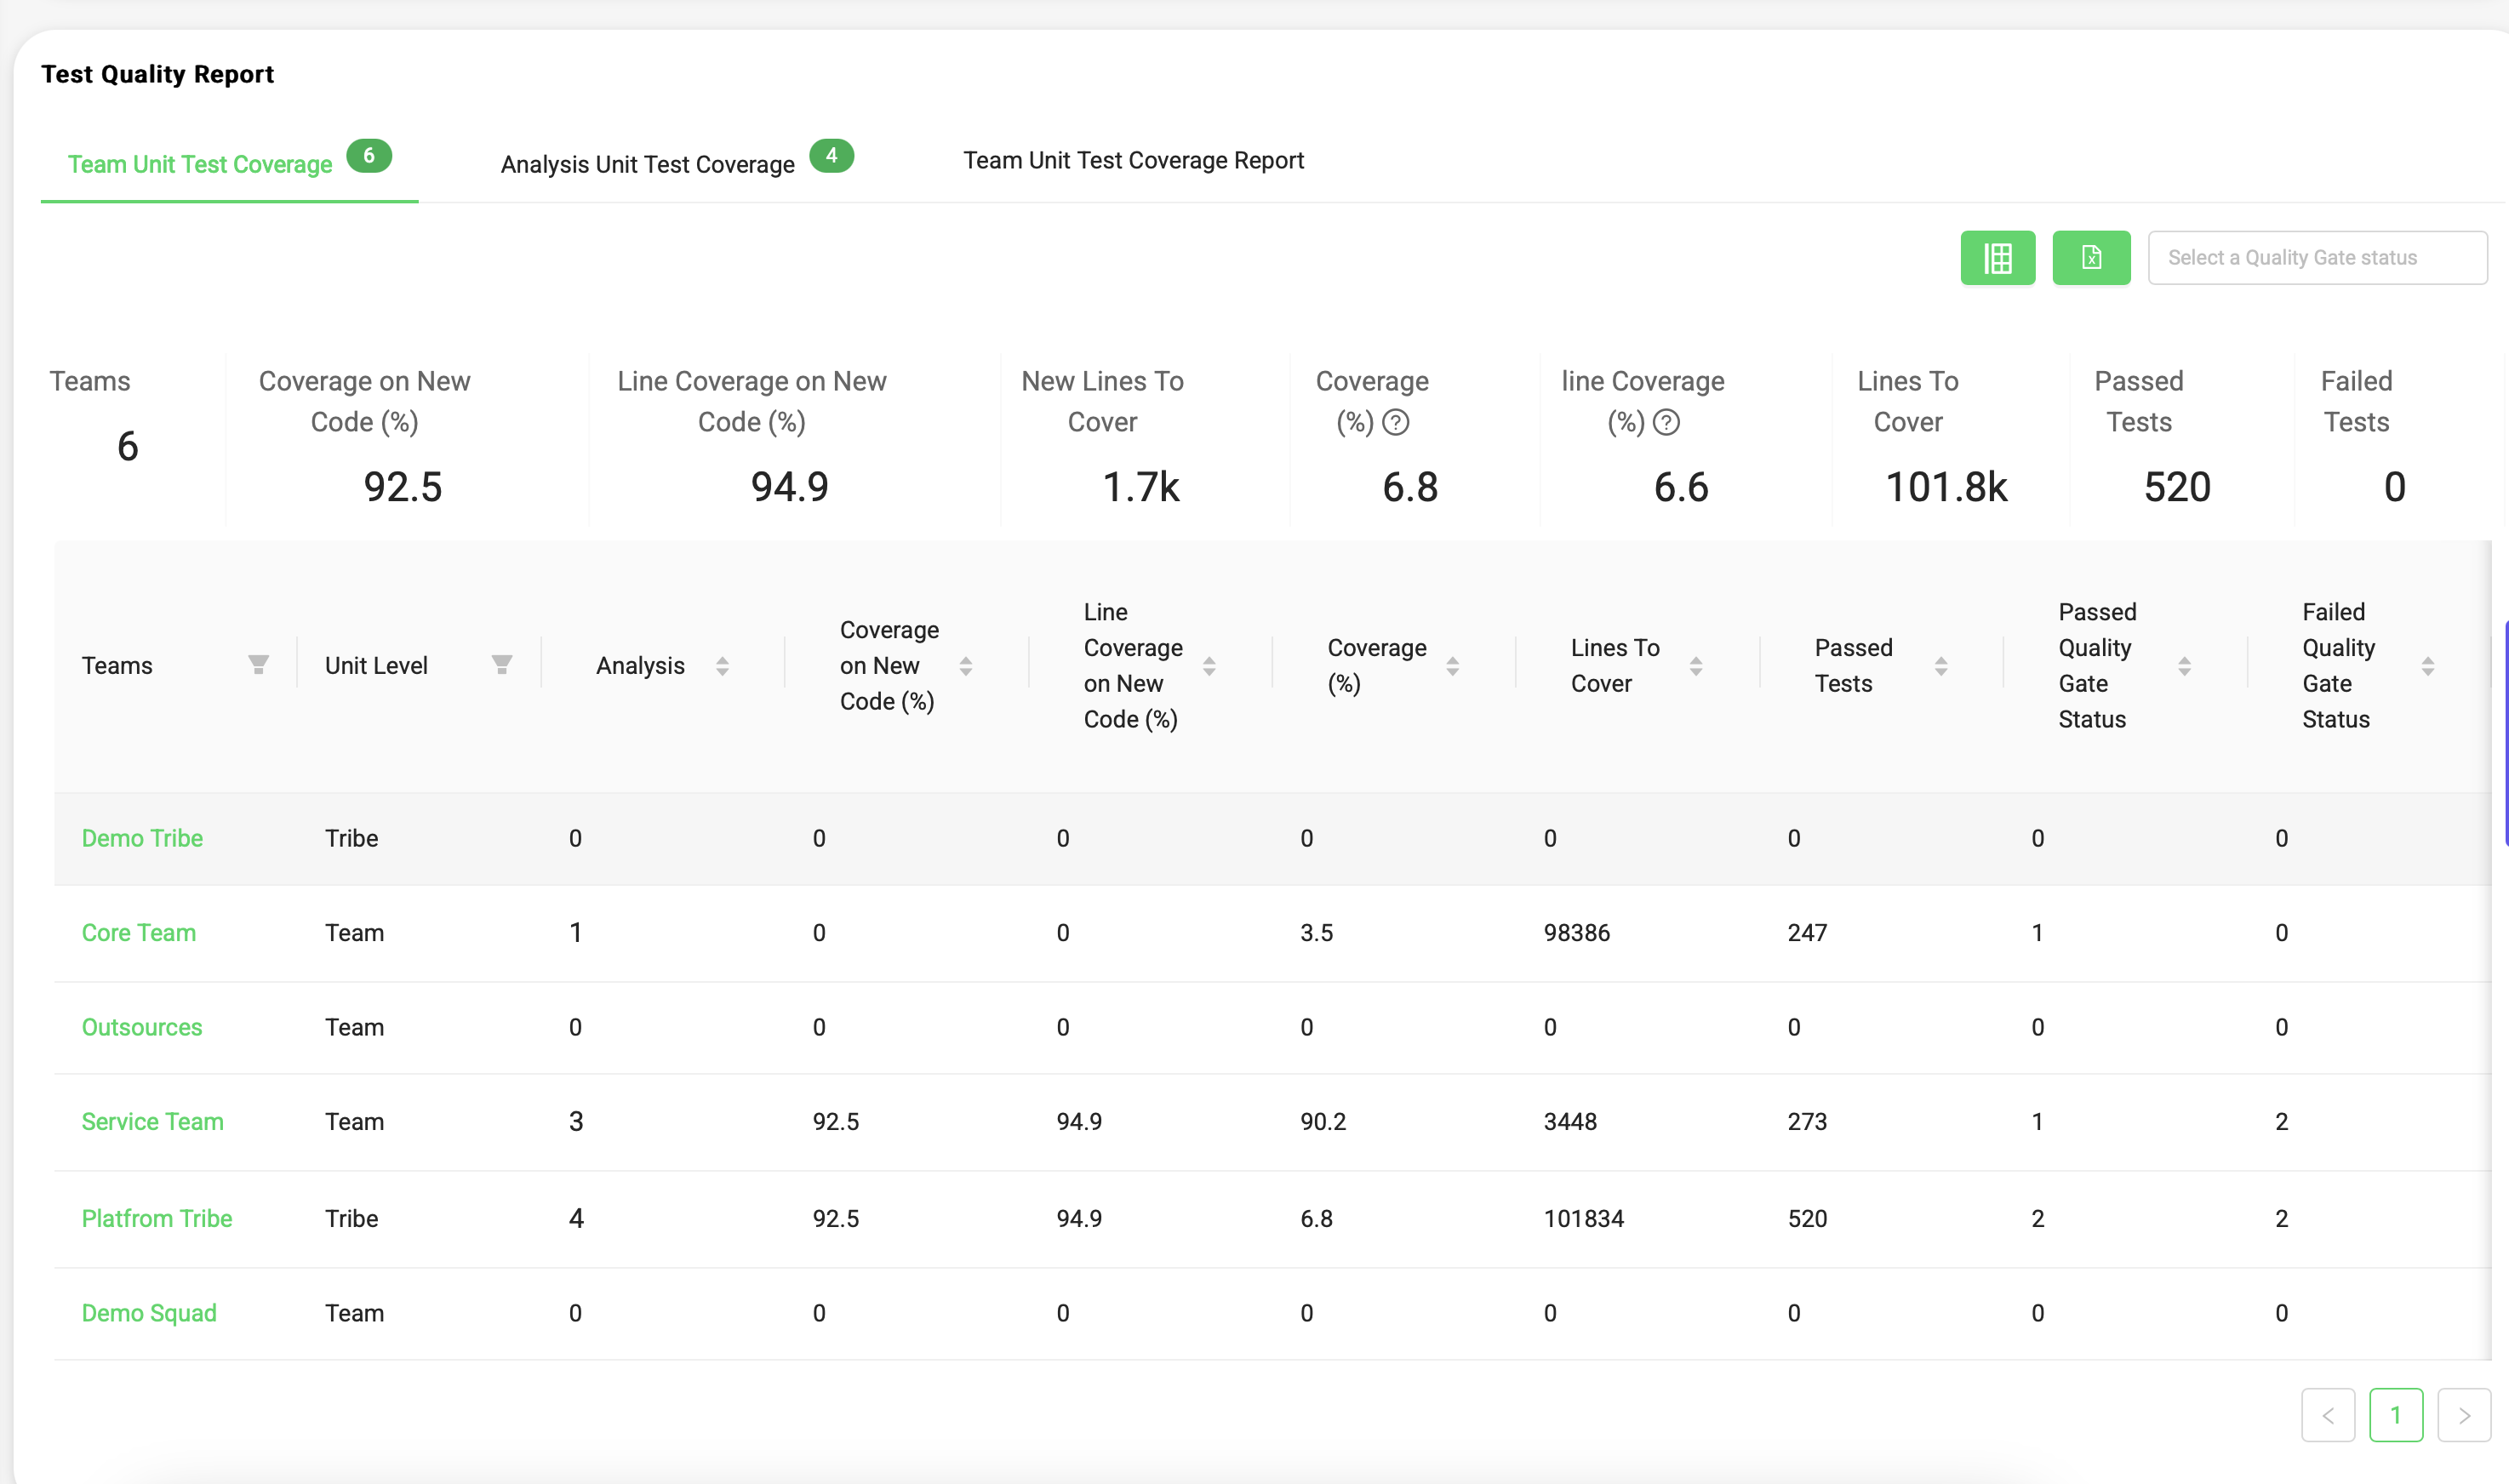
Task: Click the Excel export icon button
Action: point(2090,258)
